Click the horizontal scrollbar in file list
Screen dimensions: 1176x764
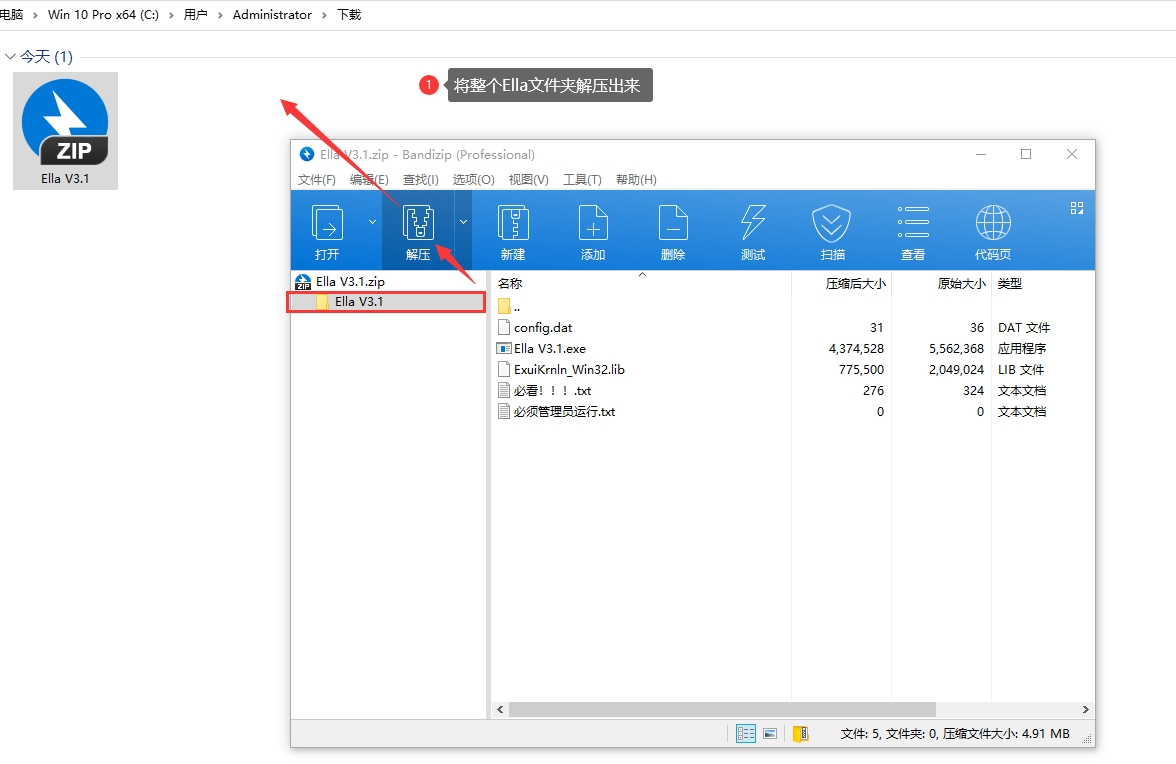pyautogui.click(x=722, y=709)
